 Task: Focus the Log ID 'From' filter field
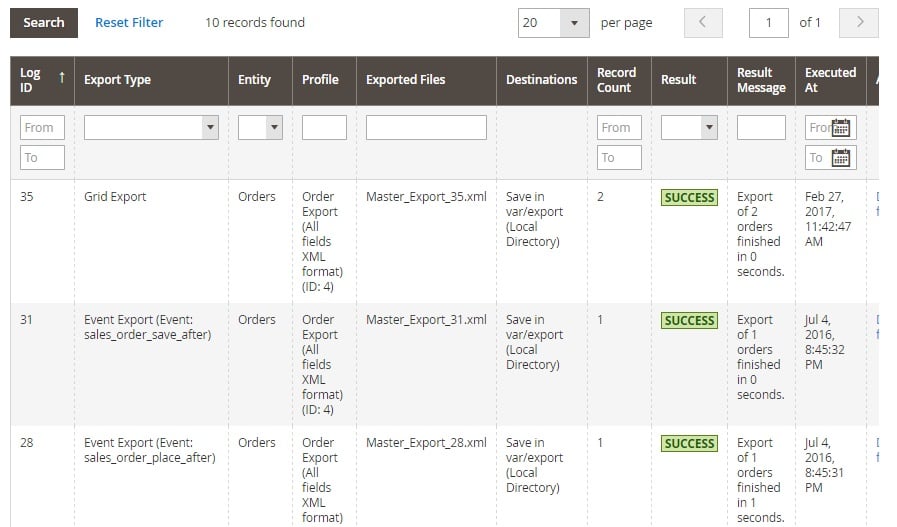coord(42,127)
